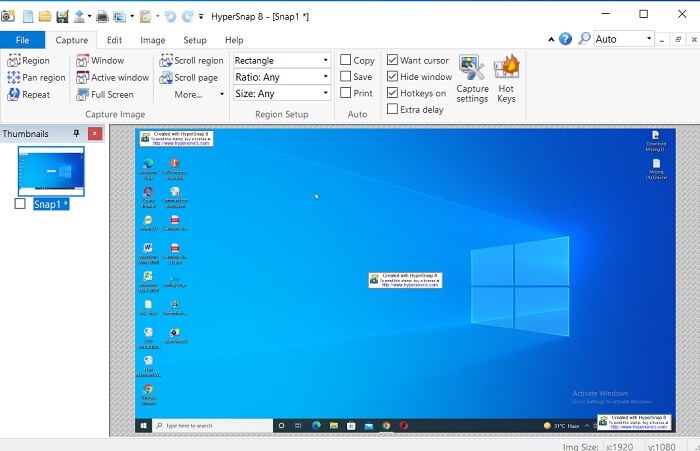Toggle Hotkeys on checkbox
The image size is (700, 451).
tap(392, 93)
